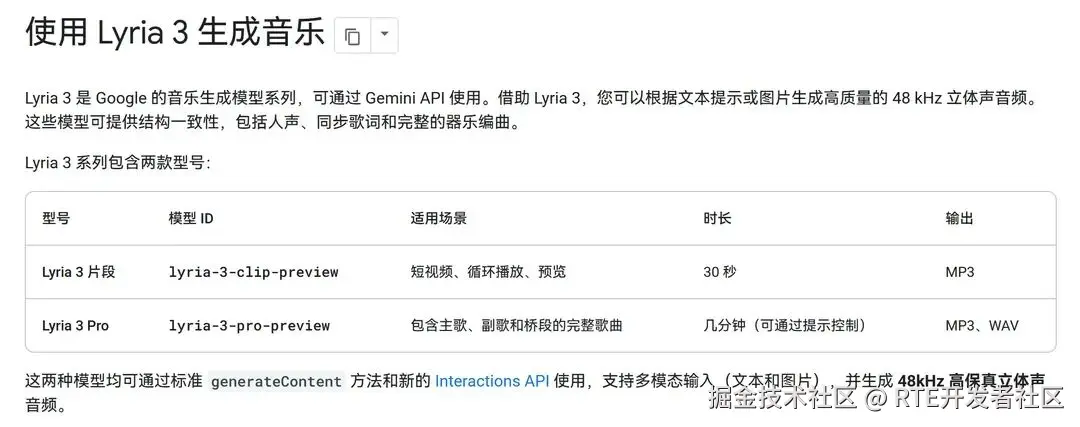Screen dimensions: 1080x427
Task: Click the line 'Lyria 3 系列包含两款型号：'
Action: (x=117, y=163)
